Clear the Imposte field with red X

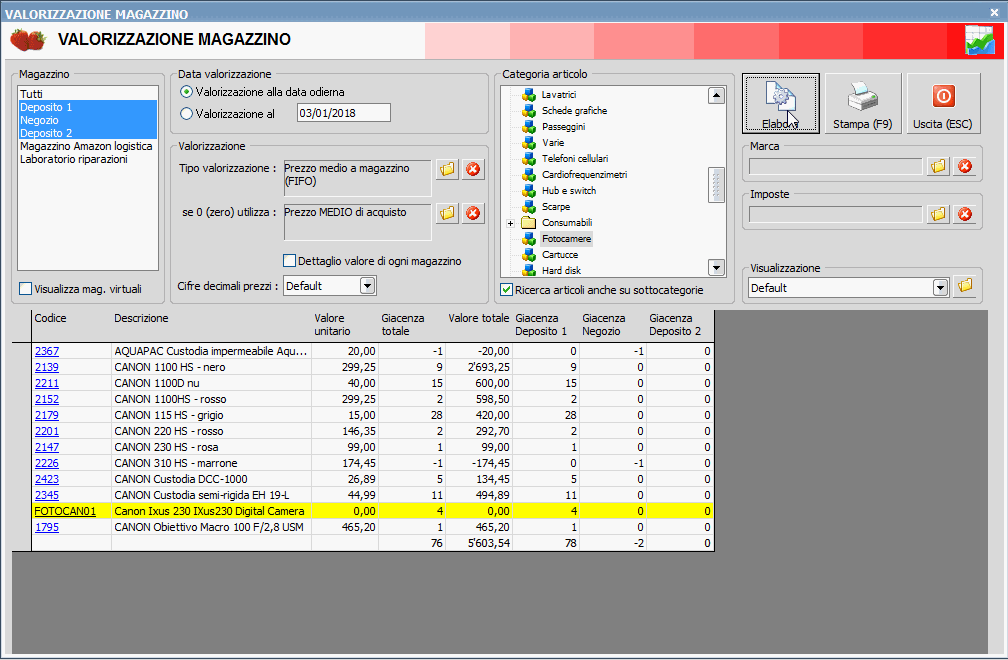pyautogui.click(x=965, y=214)
